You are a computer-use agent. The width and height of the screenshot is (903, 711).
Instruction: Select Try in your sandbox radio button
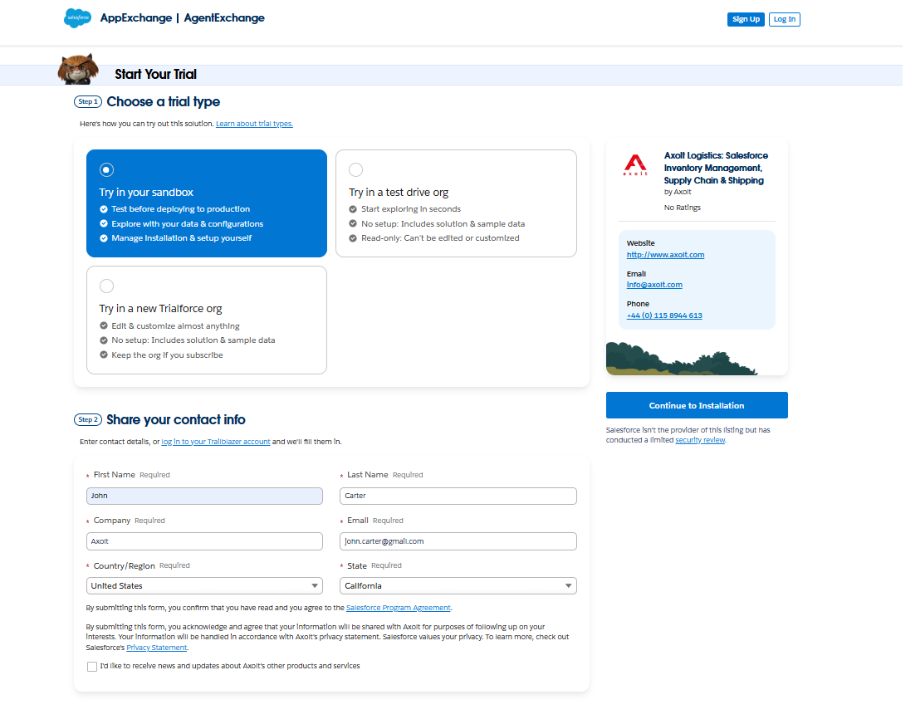coord(107,170)
